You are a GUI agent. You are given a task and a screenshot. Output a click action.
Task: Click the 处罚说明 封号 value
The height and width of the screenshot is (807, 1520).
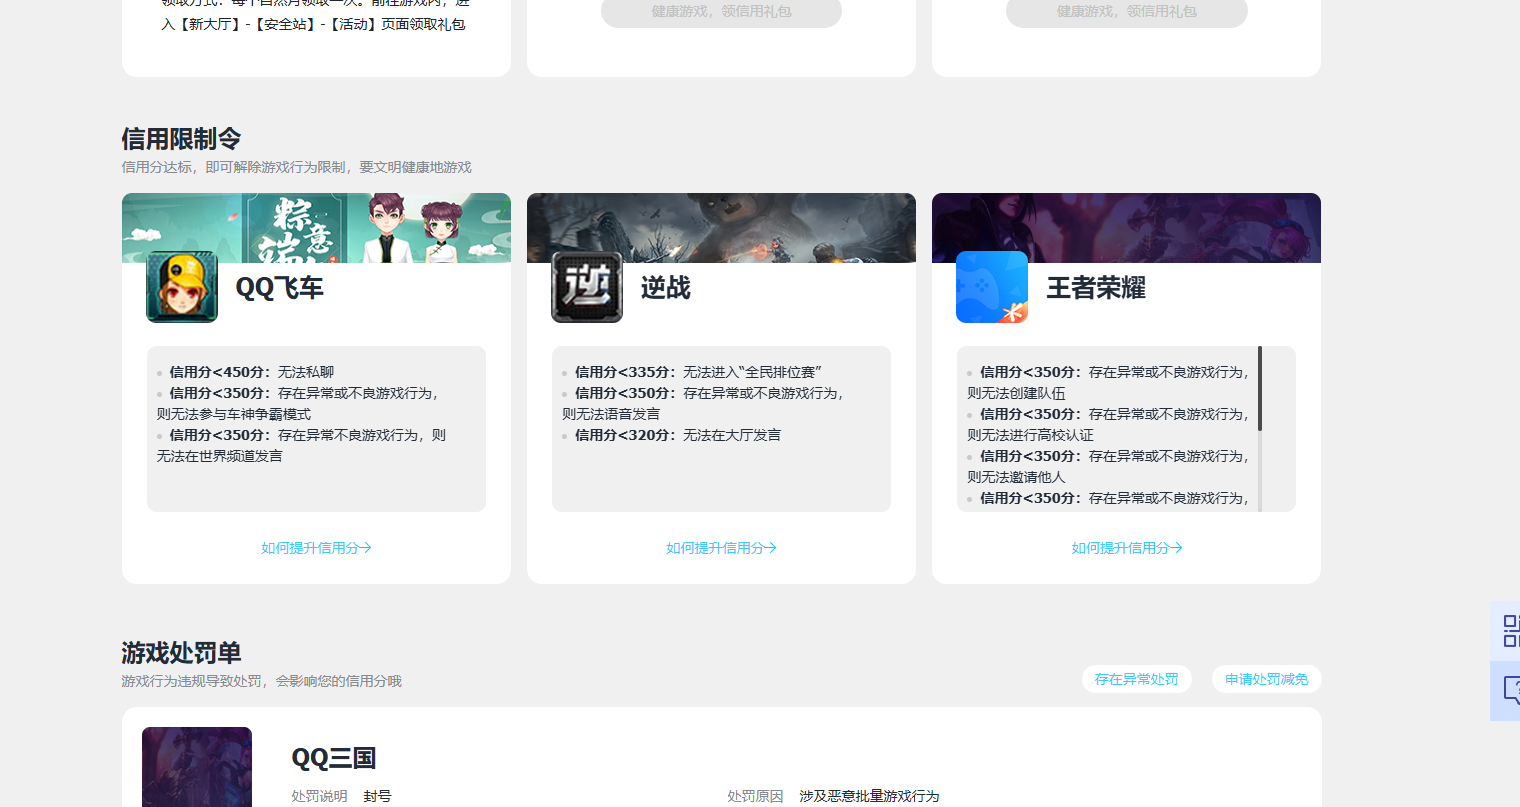point(377,796)
